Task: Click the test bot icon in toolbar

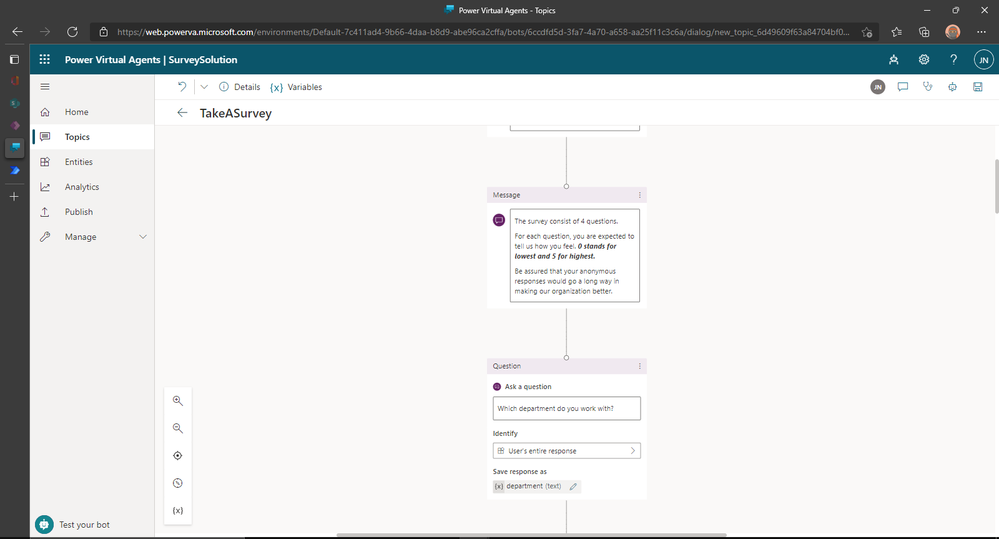Action: pos(952,87)
